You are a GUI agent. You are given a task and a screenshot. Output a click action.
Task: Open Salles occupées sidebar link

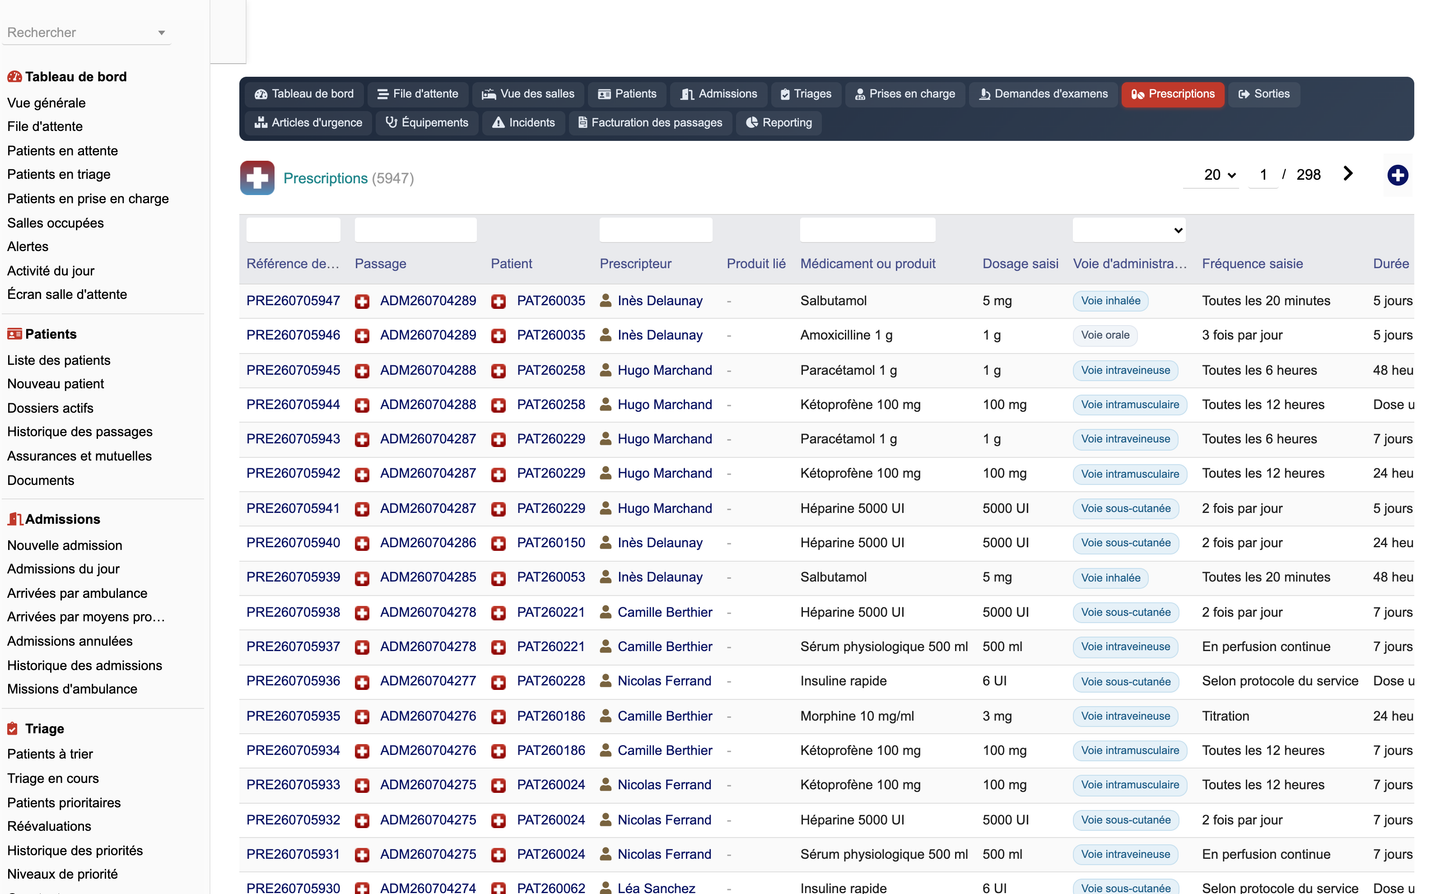tap(55, 223)
